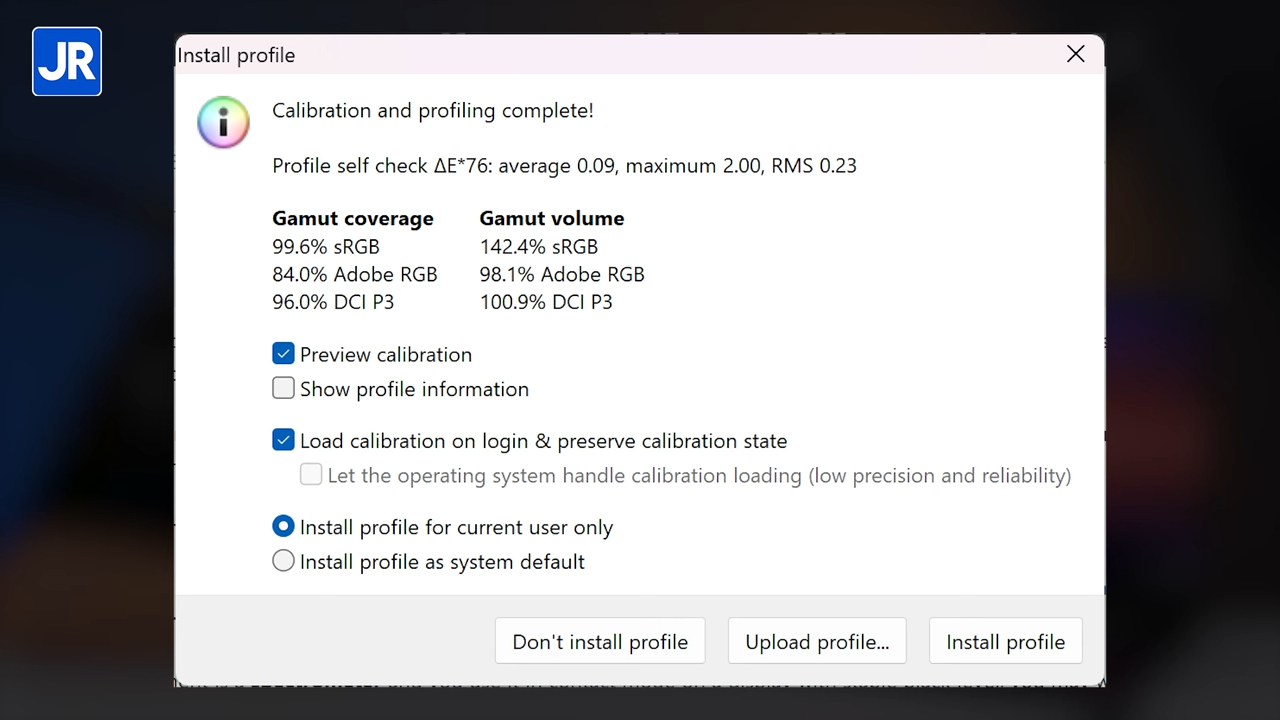Toggle Load calibration on login checkbox
Screen dimensions: 1280x720
284,440
